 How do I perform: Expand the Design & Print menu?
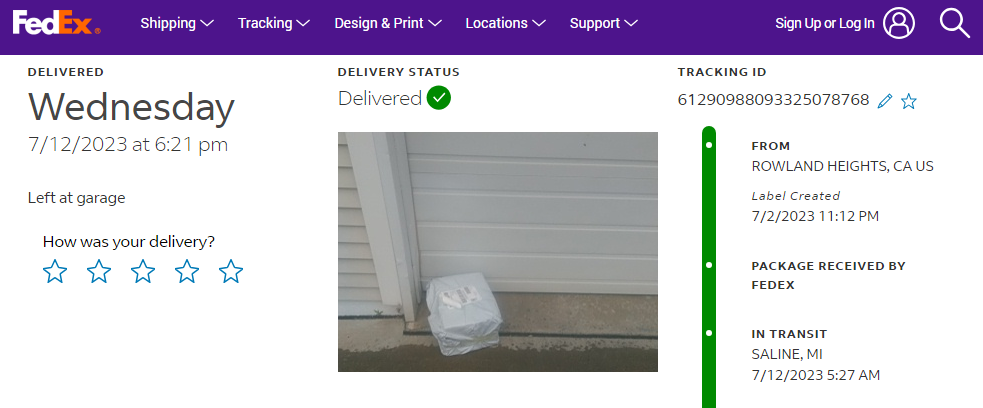point(388,23)
